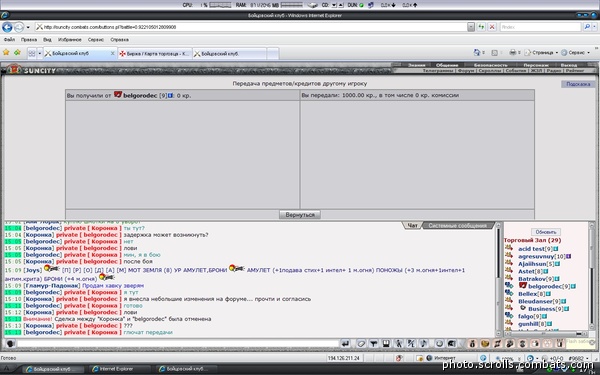Click the chat send enter-arrow icon
Image resolution: width=600 pixels, height=375 pixels.
pyautogui.click(x=345, y=344)
